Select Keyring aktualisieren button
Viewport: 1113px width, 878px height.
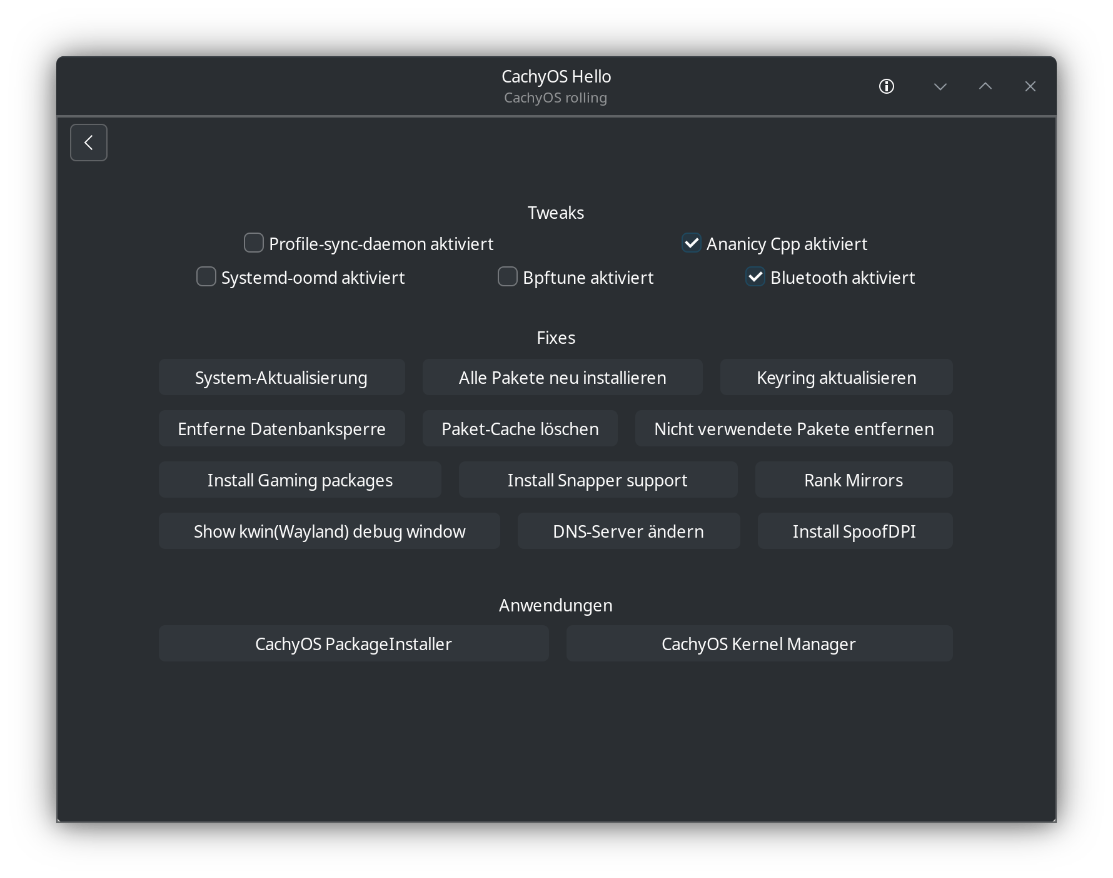[x=836, y=378]
